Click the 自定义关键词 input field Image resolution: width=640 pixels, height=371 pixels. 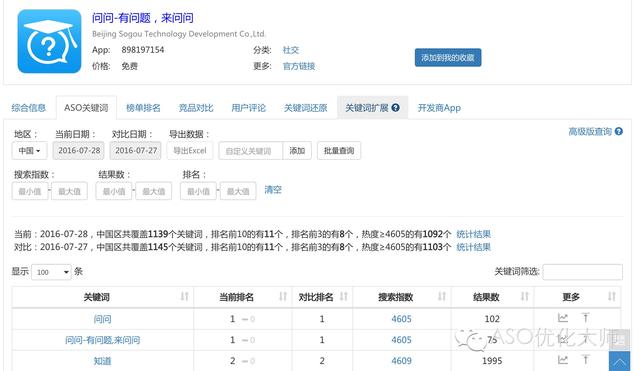tap(250, 151)
